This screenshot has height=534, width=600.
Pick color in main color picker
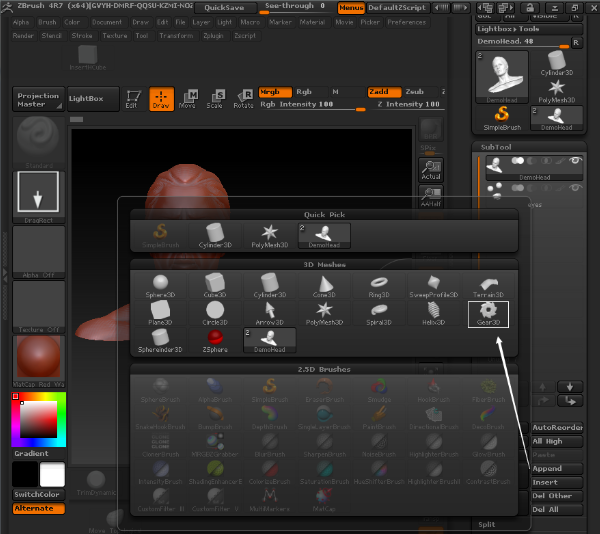(38, 420)
